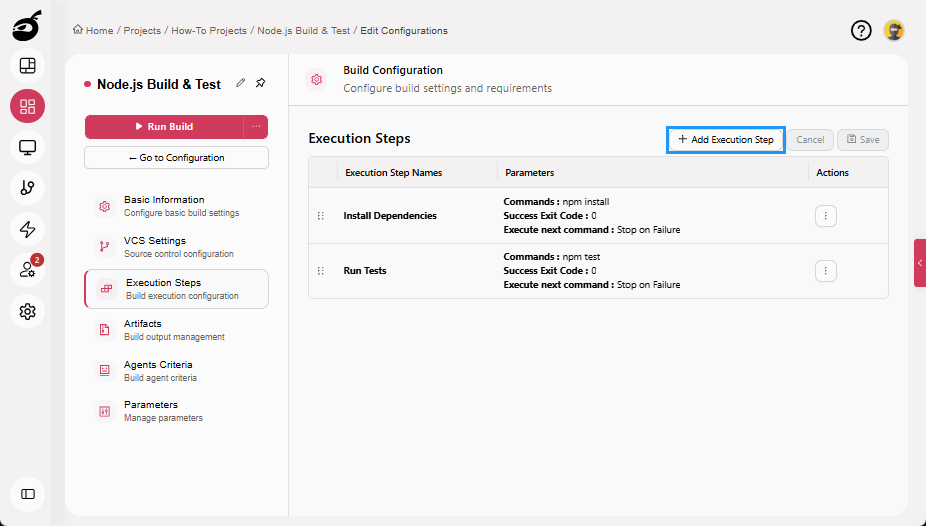
Task: Grab the drag handle for Run Tests
Action: 321,270
